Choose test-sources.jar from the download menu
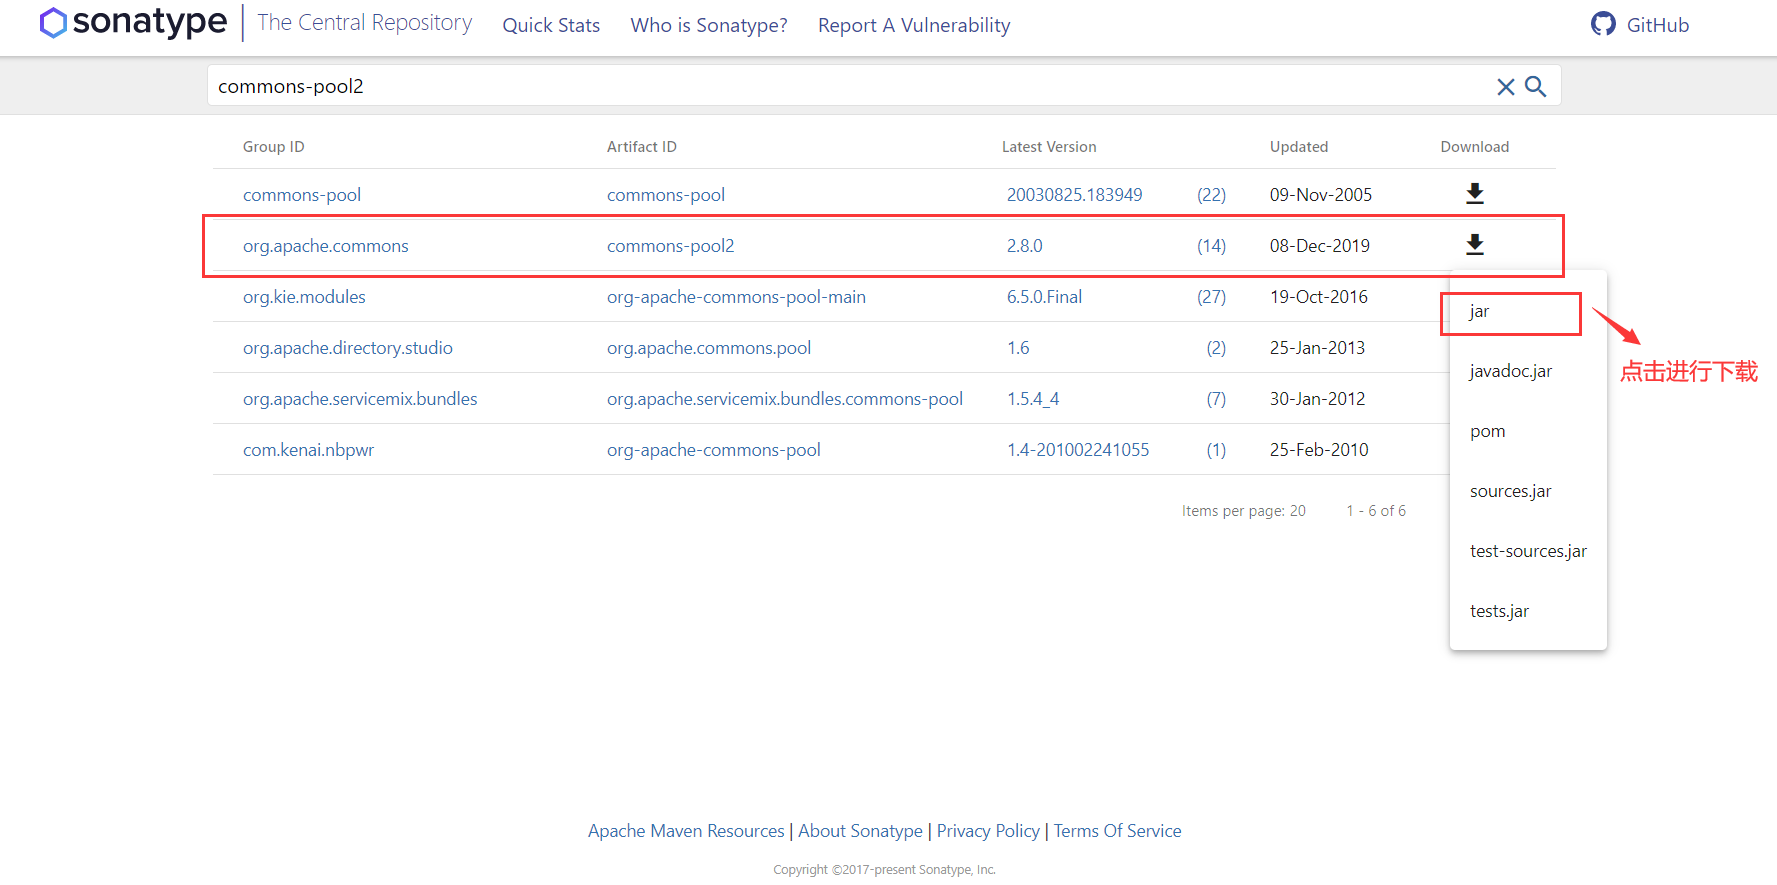The image size is (1777, 885). coord(1528,551)
